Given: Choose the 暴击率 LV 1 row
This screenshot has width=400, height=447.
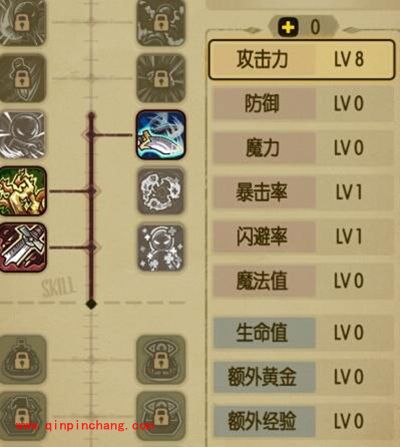Looking at the screenshot, I should coord(303,192).
